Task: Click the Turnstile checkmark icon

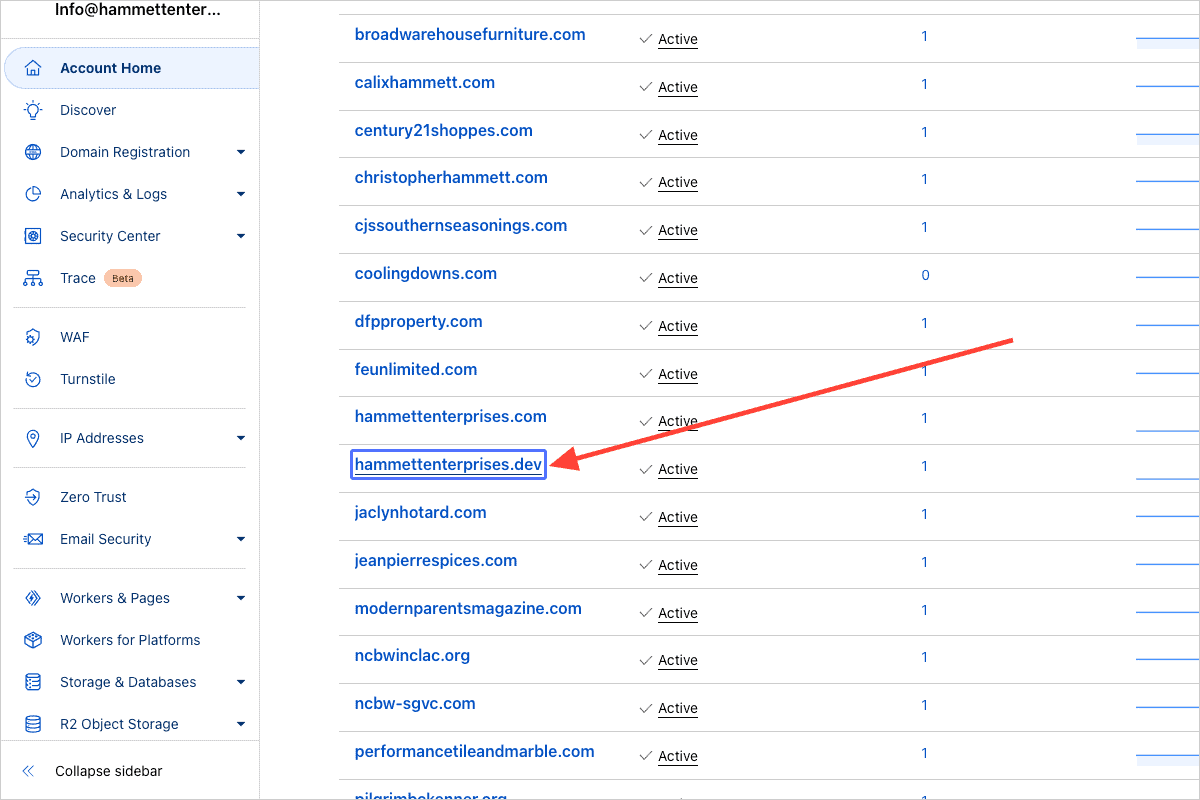Action: (33, 379)
